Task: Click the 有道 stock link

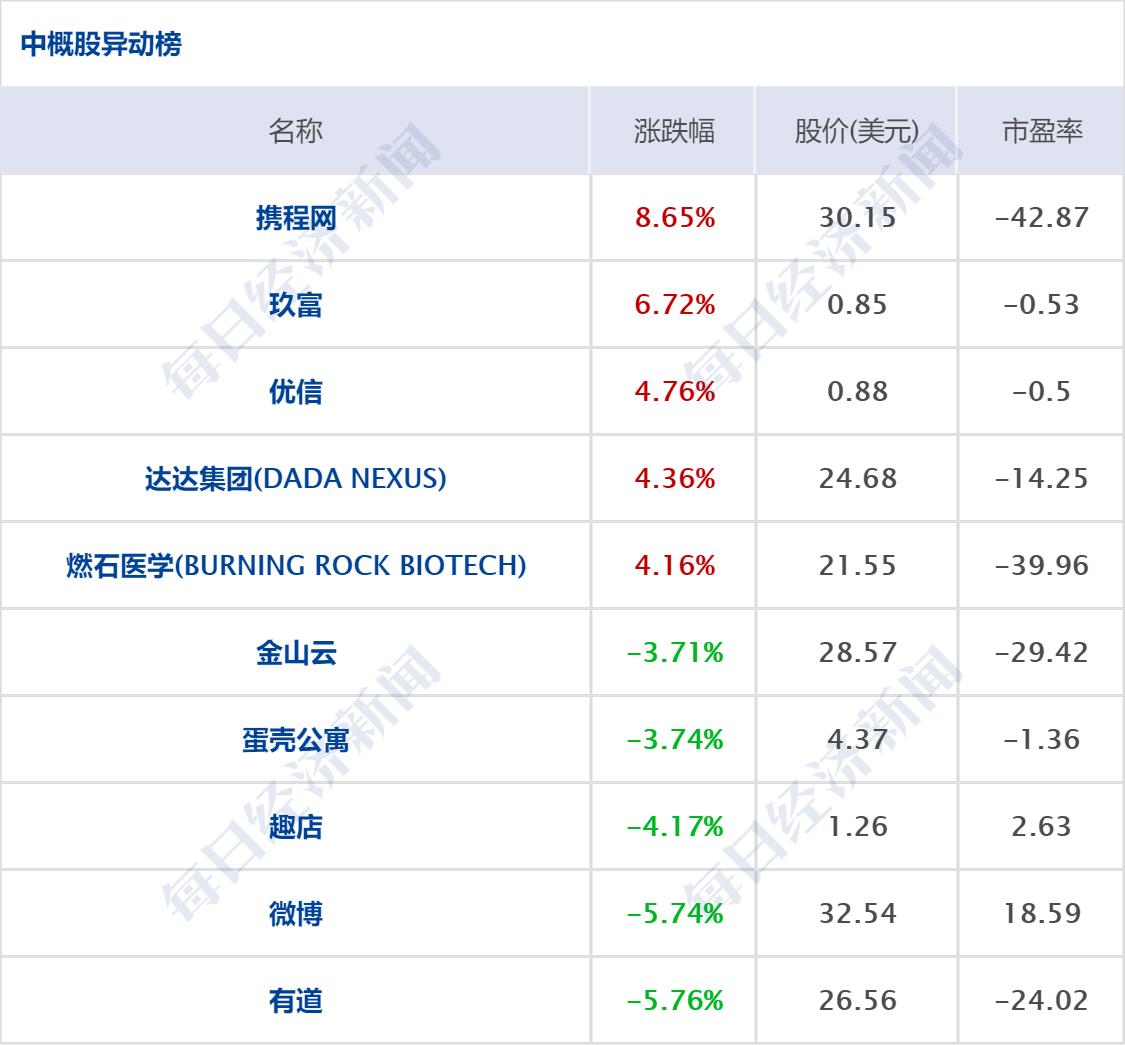Action: [x=296, y=1001]
